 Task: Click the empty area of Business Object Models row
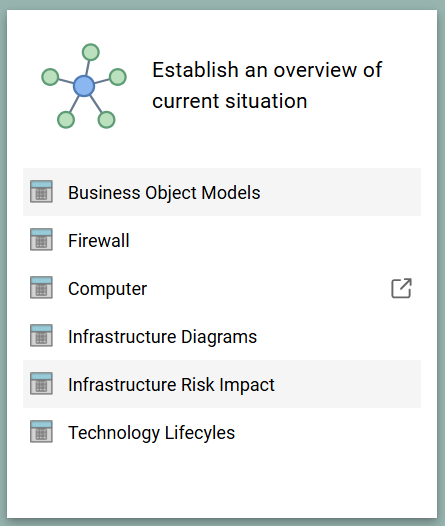[x=340, y=192]
